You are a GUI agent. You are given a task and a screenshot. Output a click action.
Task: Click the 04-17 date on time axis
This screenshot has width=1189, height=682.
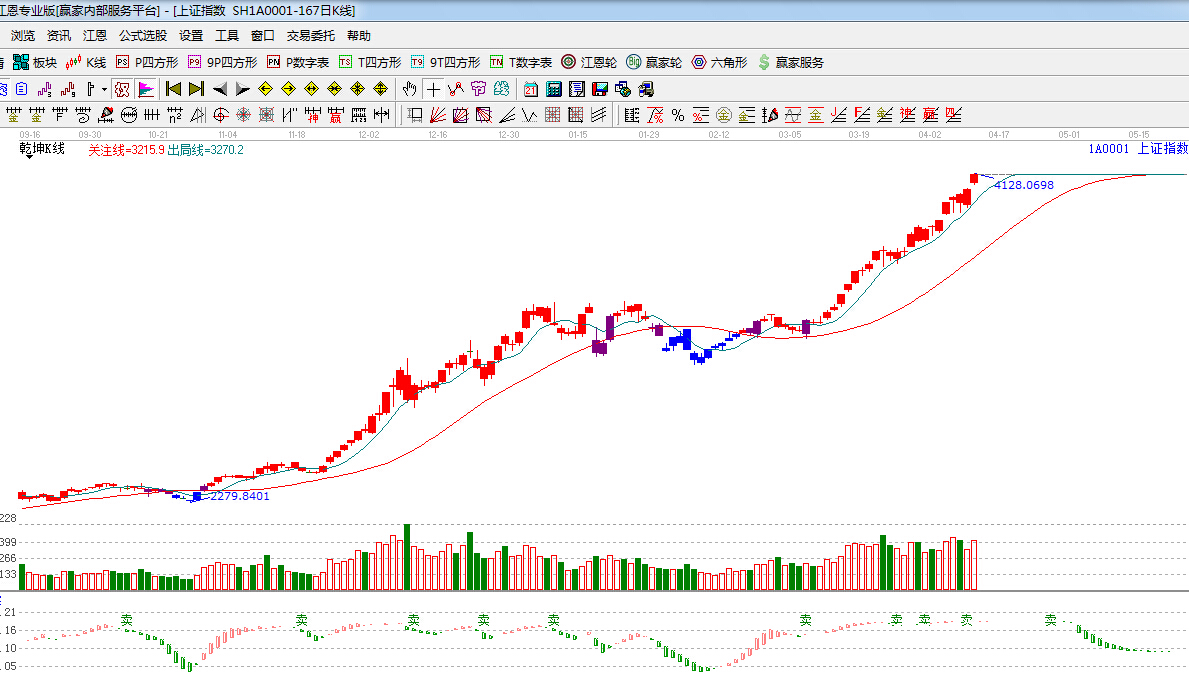998,134
